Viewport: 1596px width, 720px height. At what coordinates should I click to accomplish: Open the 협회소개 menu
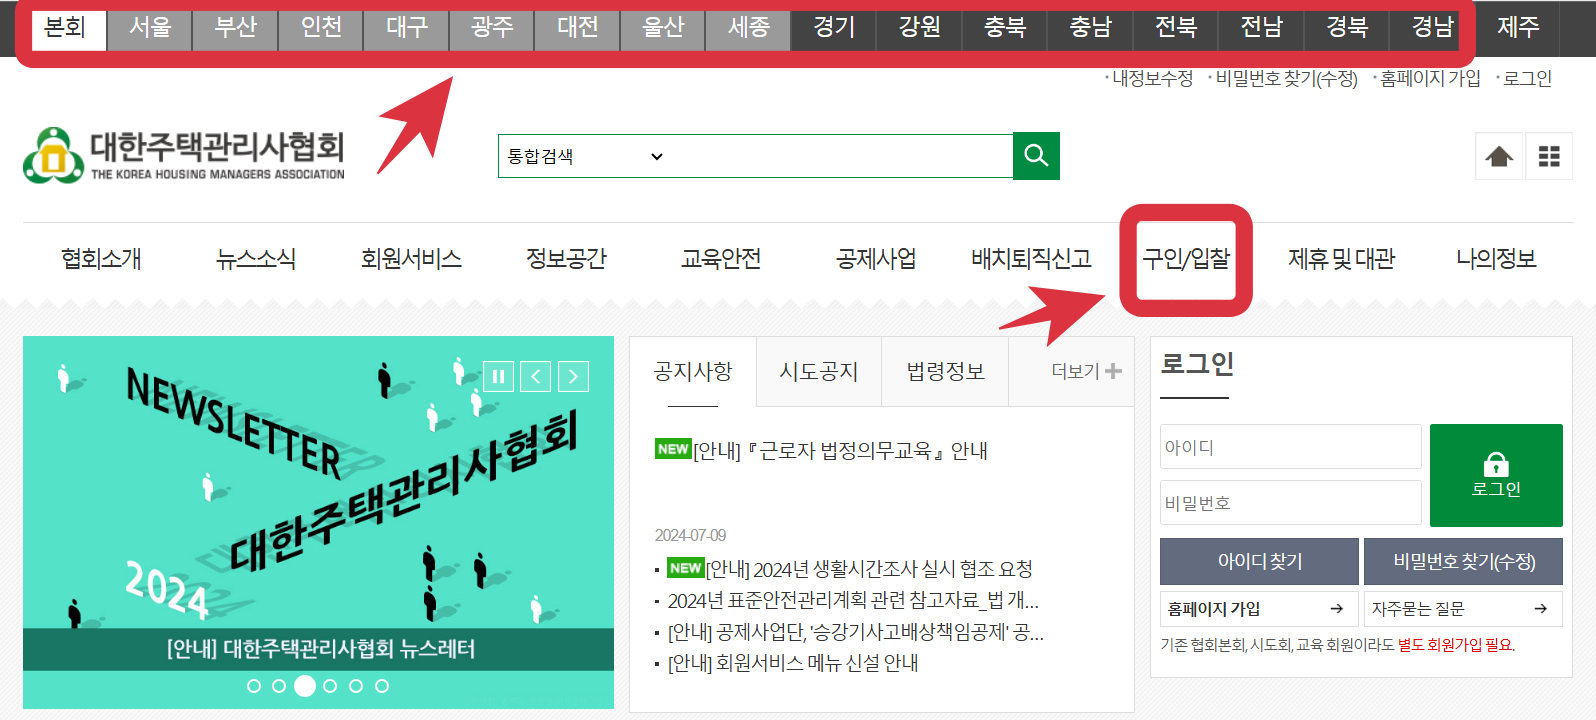(101, 259)
